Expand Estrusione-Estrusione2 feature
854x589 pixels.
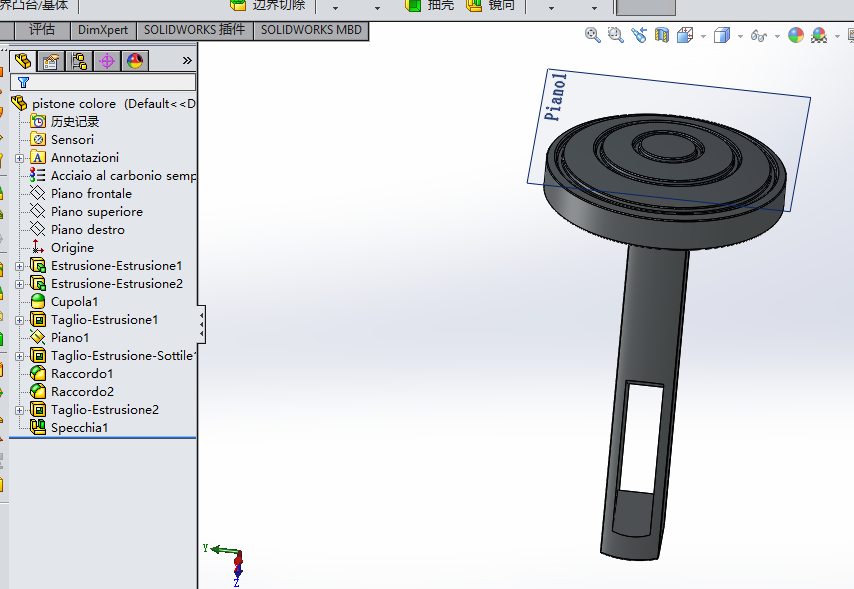(20, 284)
